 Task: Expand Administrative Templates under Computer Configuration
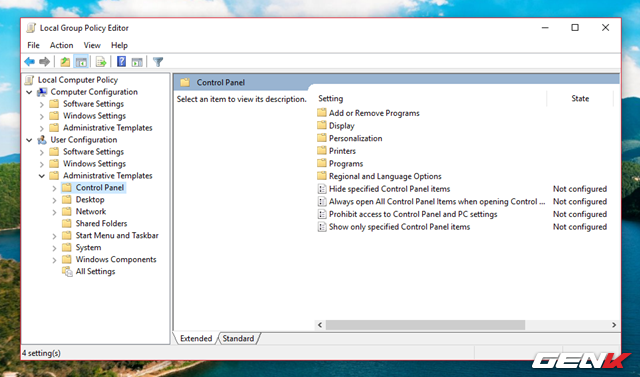coord(42,128)
